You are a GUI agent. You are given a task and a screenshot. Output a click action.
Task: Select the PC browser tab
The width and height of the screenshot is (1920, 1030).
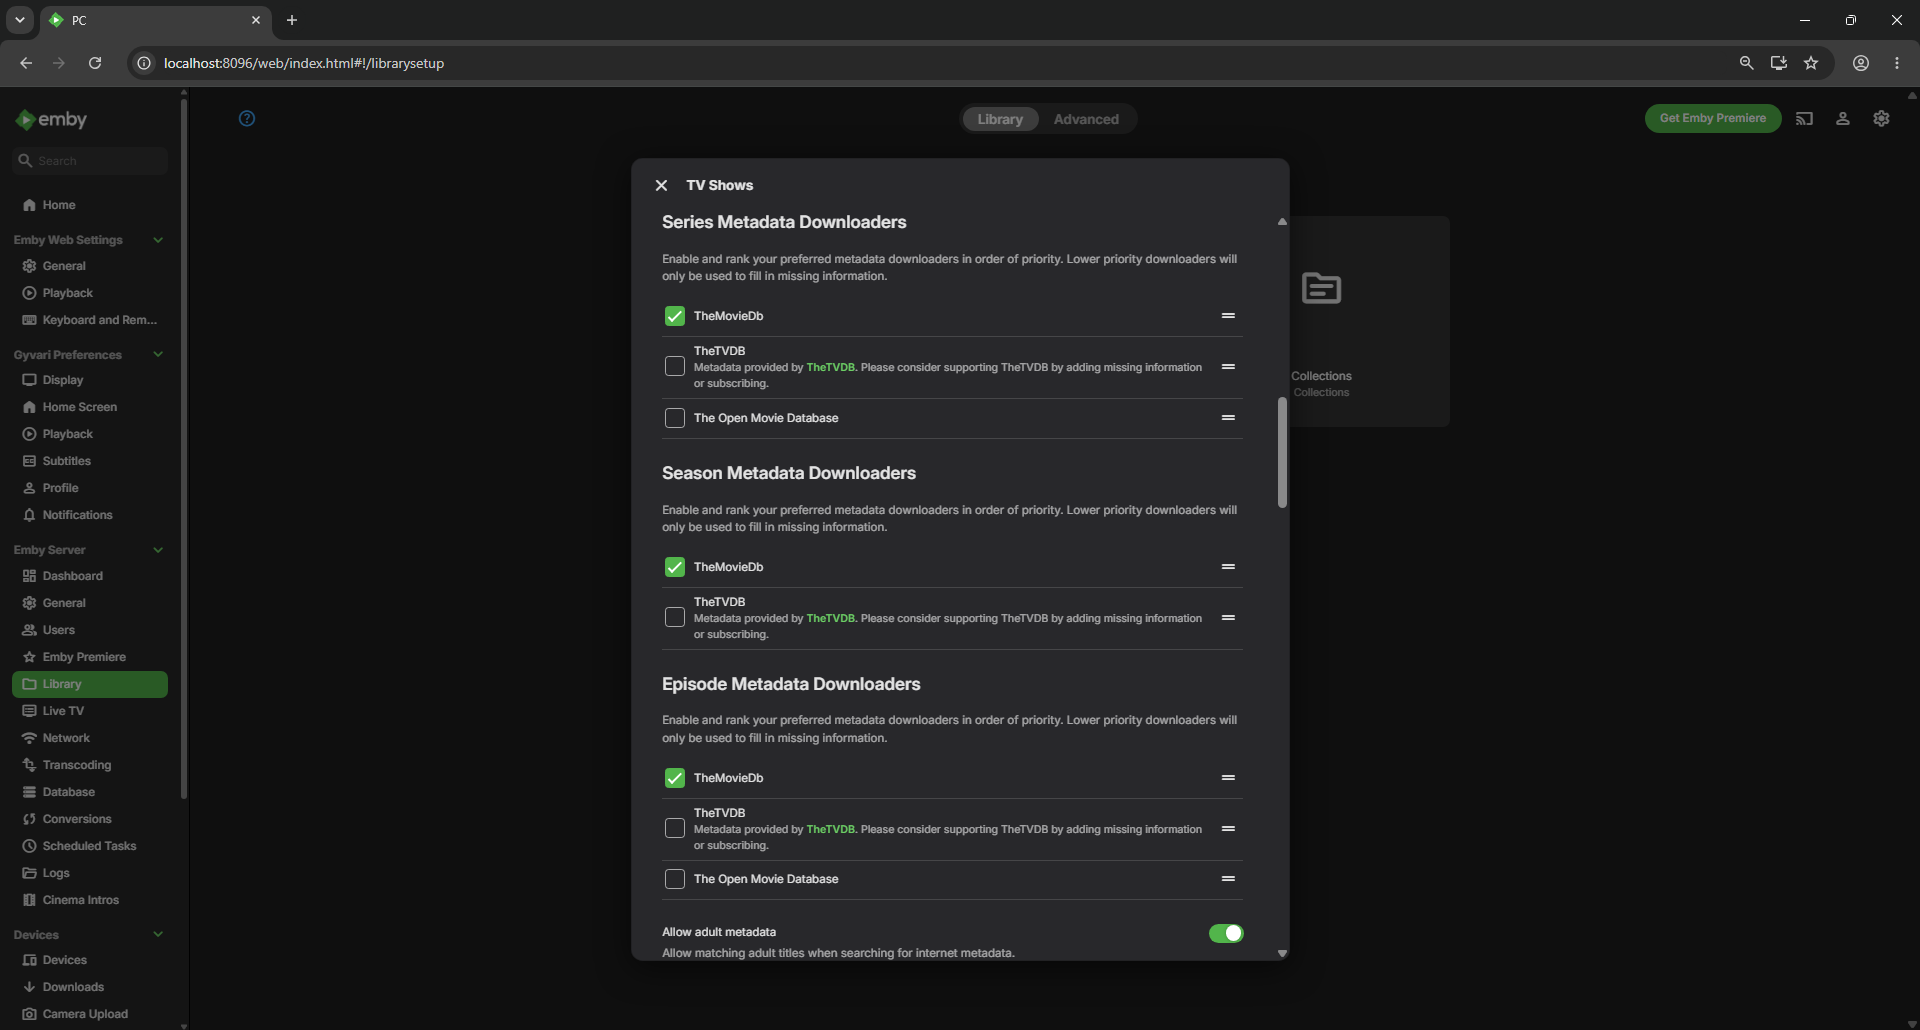[x=155, y=20]
